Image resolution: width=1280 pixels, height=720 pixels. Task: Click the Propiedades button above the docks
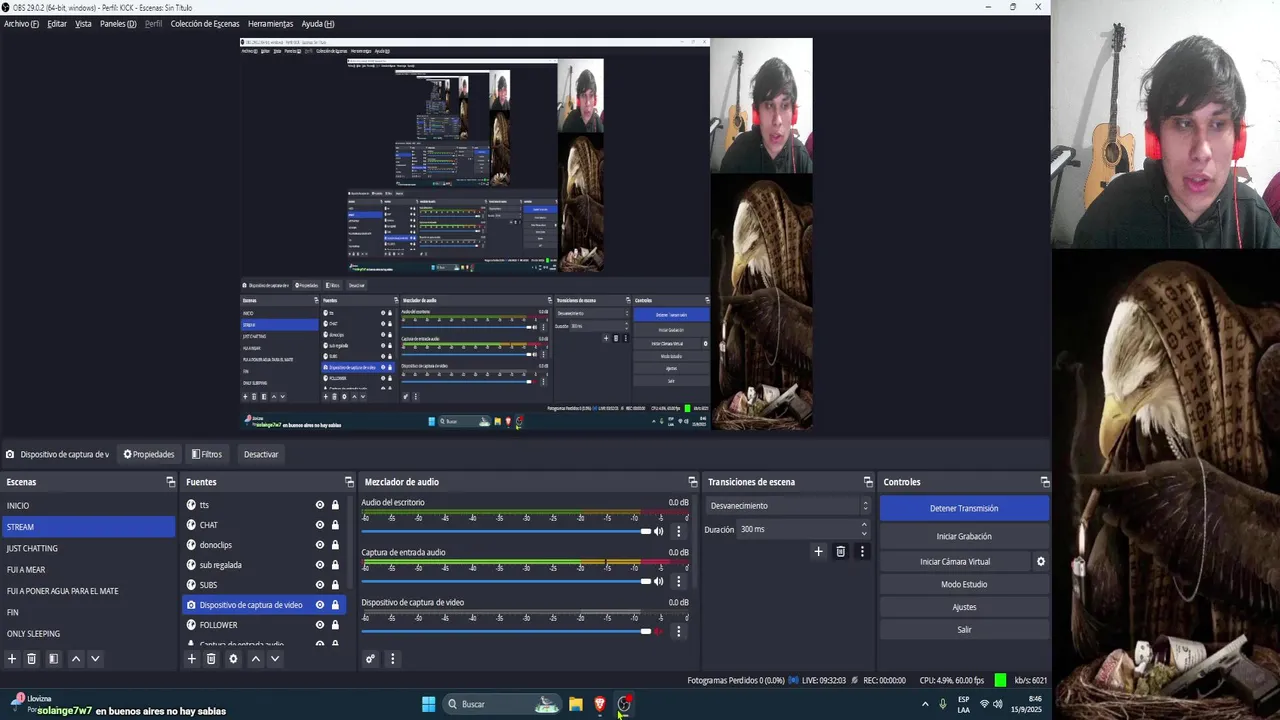click(x=149, y=454)
